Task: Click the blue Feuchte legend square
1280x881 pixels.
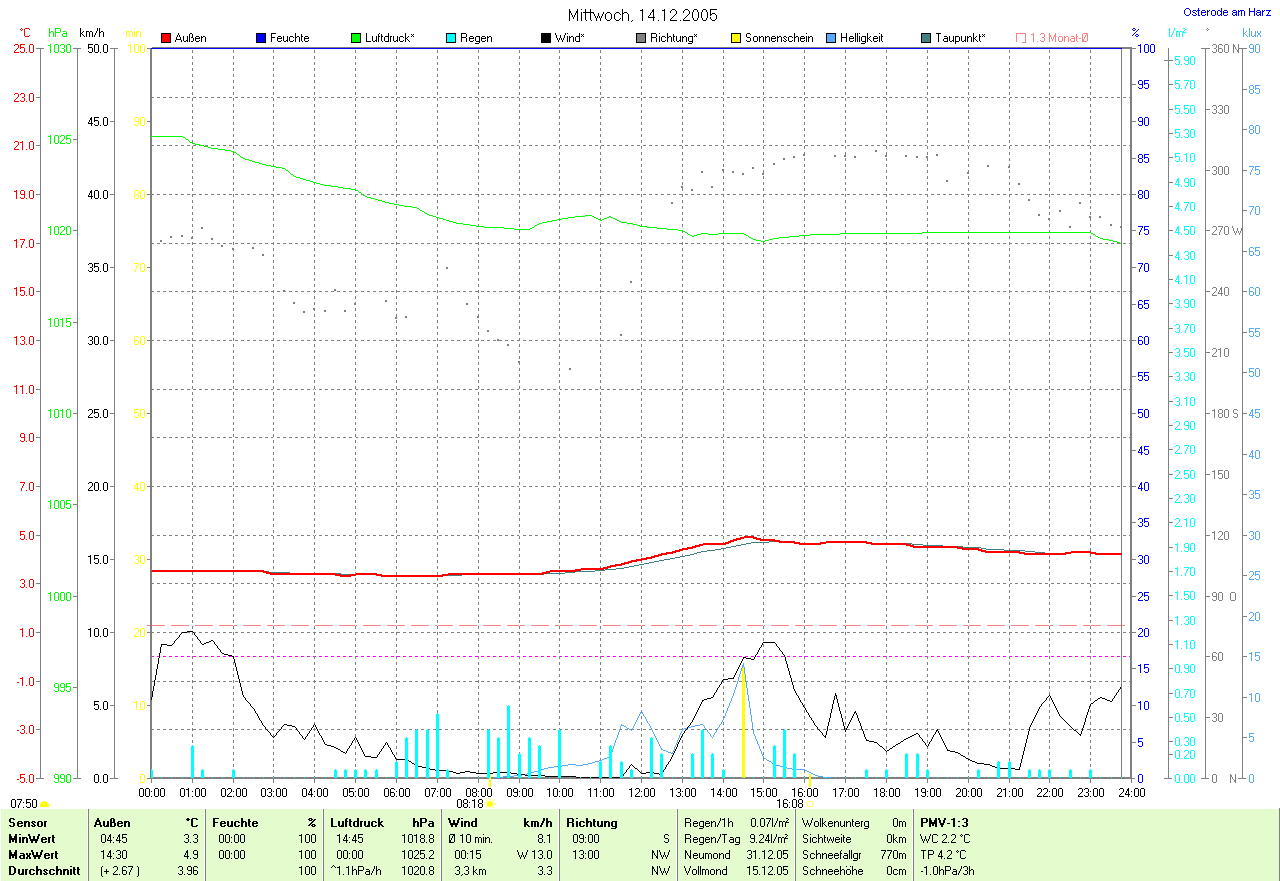Action: coord(261,38)
